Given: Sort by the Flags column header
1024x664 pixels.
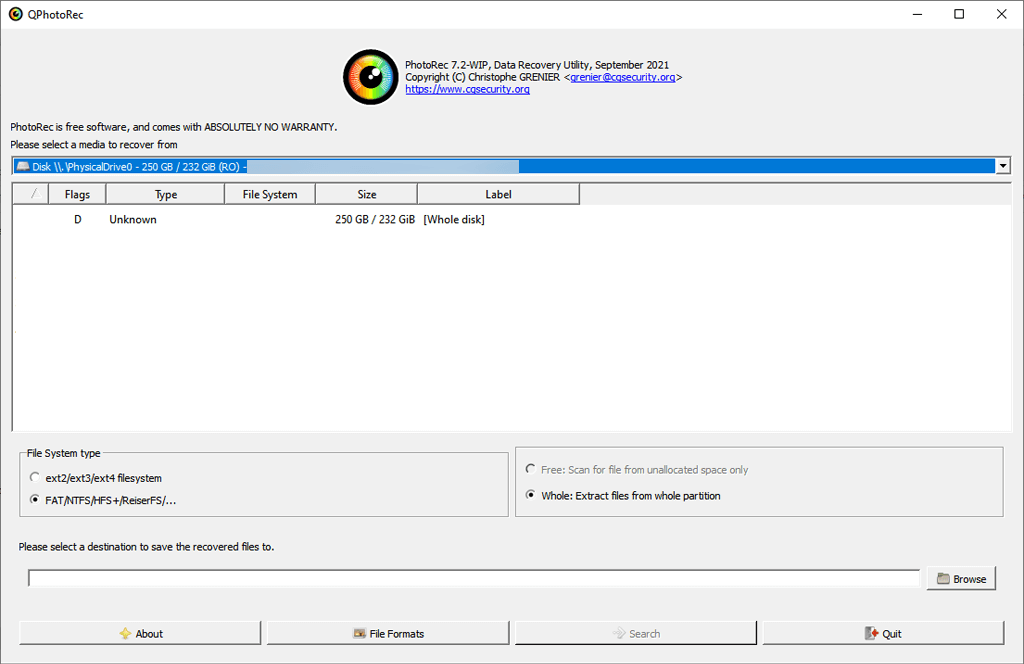Looking at the screenshot, I should (x=77, y=194).
